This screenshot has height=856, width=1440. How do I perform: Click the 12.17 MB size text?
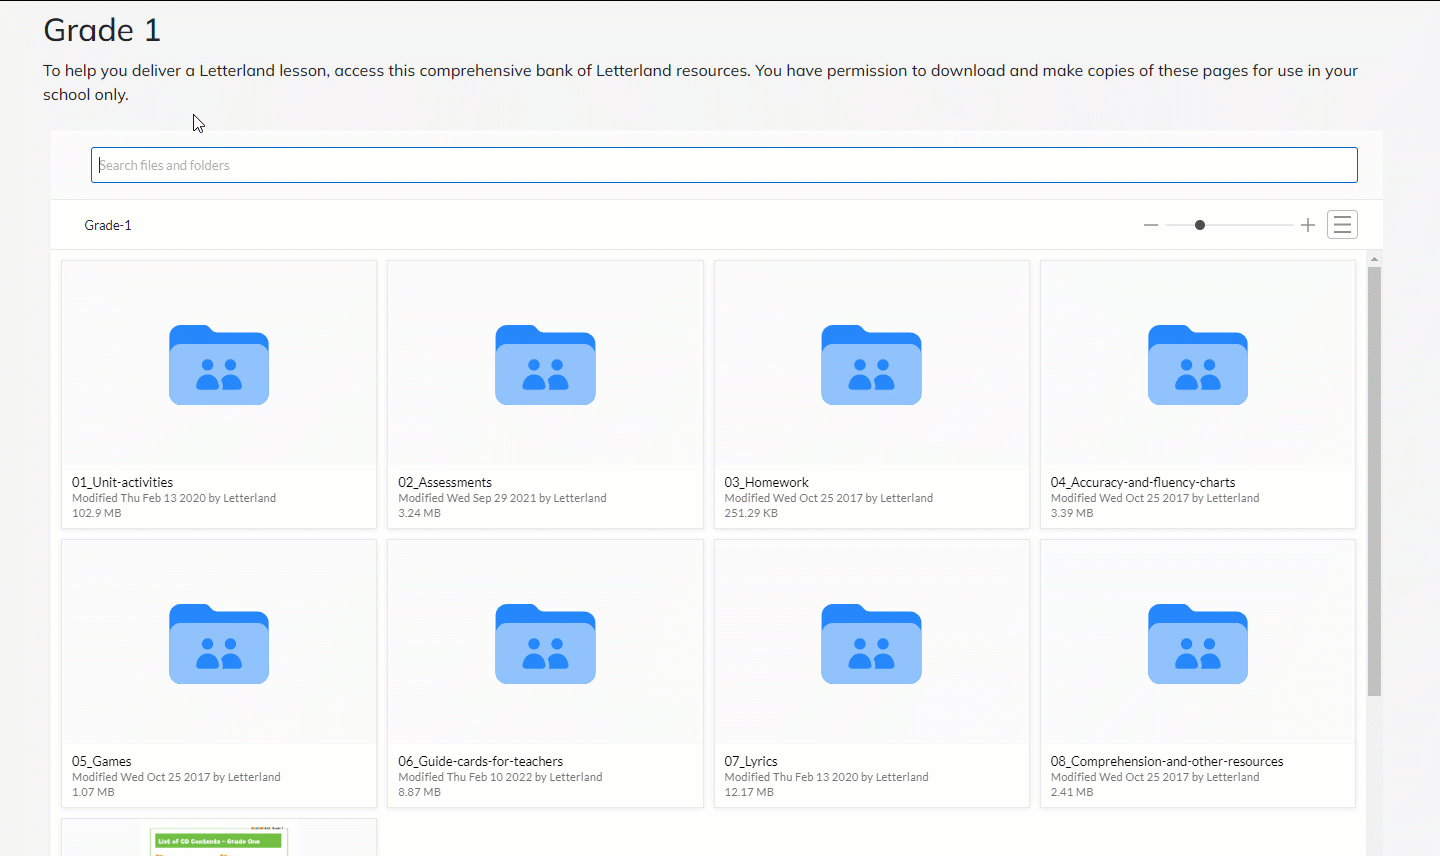click(x=749, y=792)
